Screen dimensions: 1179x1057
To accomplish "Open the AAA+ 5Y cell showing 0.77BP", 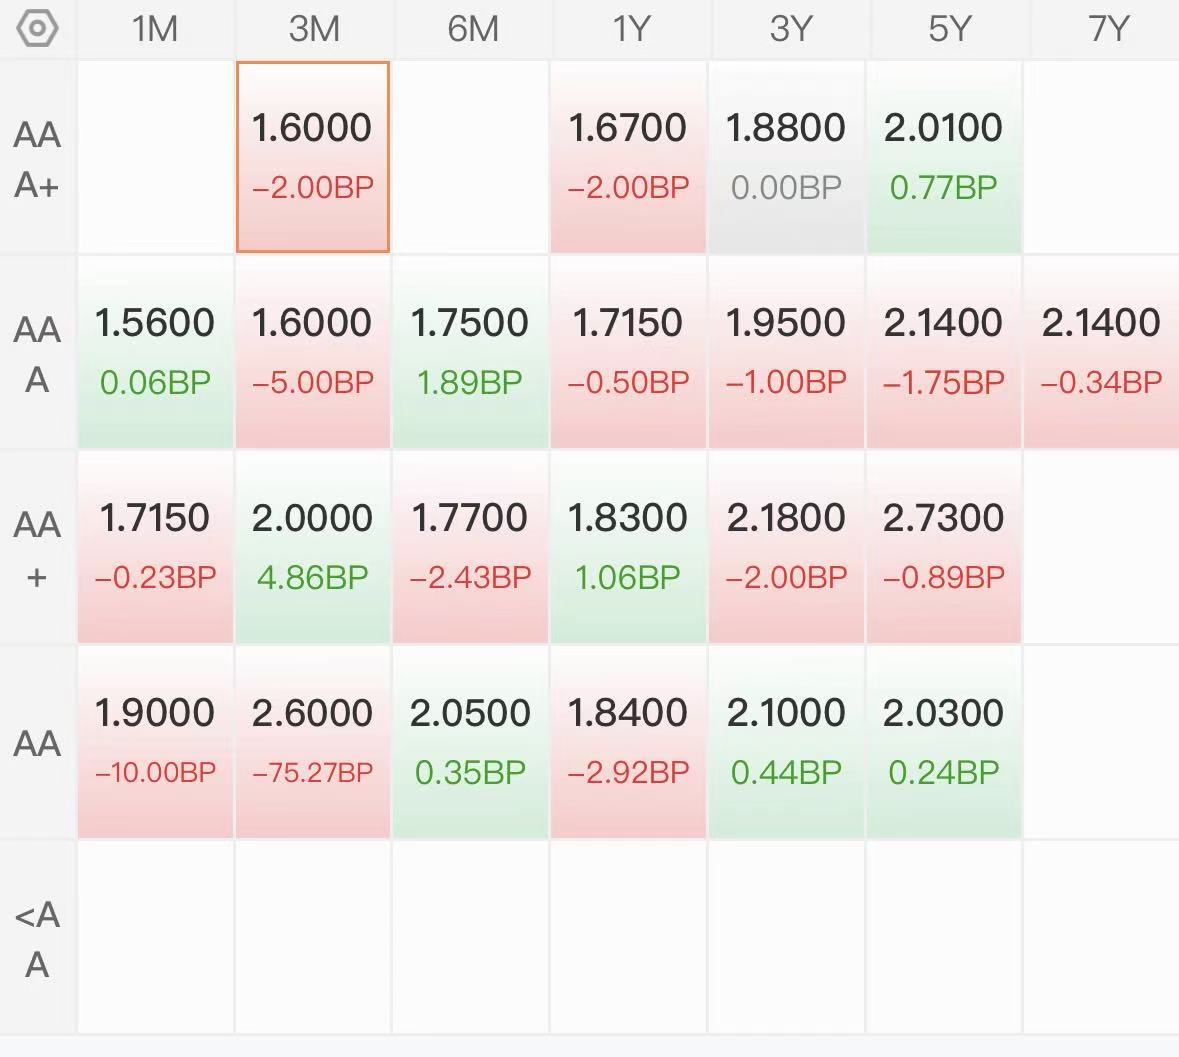I will (x=944, y=157).
